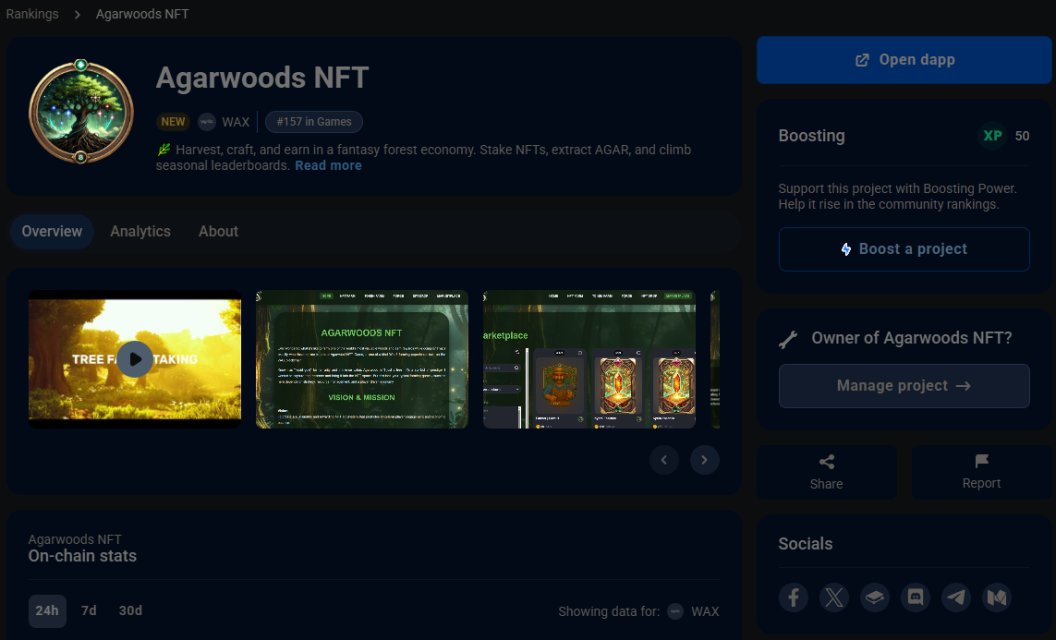Open the Telegram social link
1056x640 pixels.
pyautogui.click(x=956, y=597)
